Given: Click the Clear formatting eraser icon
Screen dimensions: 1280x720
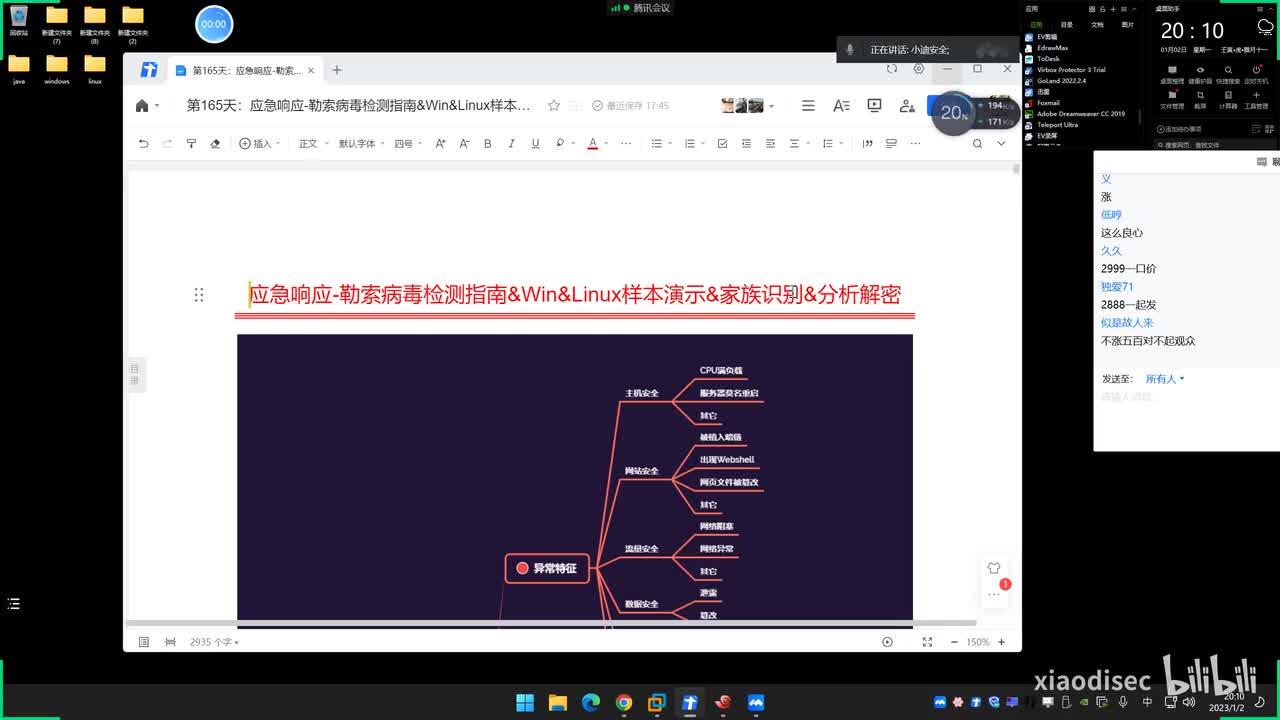Looking at the screenshot, I should [x=215, y=144].
